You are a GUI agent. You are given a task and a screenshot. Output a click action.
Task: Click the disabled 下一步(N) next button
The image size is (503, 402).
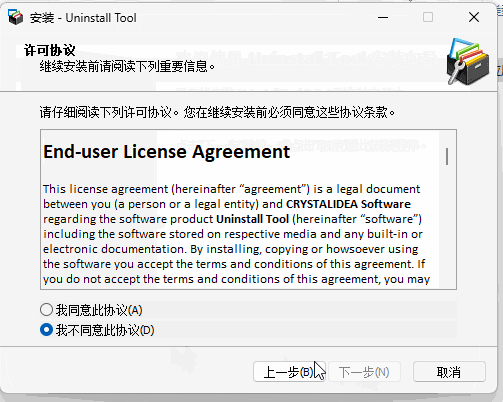click(364, 372)
